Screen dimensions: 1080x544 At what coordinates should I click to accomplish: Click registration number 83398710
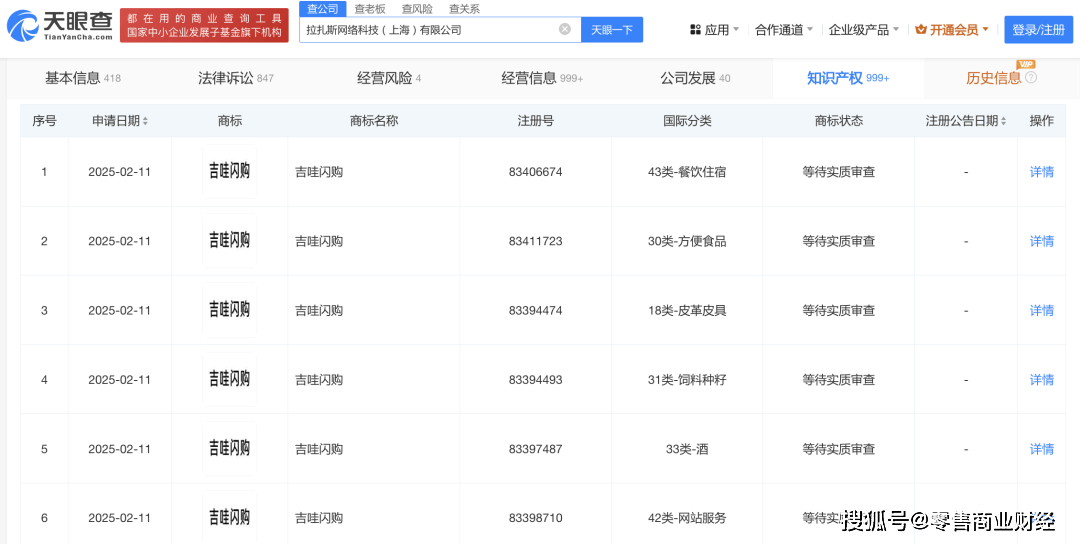pos(535,518)
